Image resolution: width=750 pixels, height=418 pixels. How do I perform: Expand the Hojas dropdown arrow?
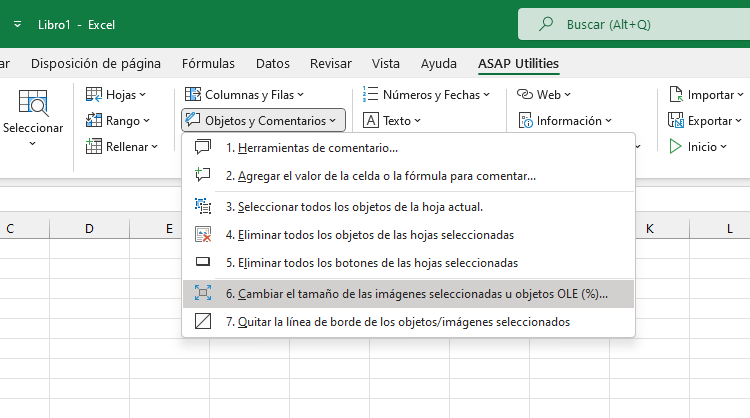click(143, 95)
